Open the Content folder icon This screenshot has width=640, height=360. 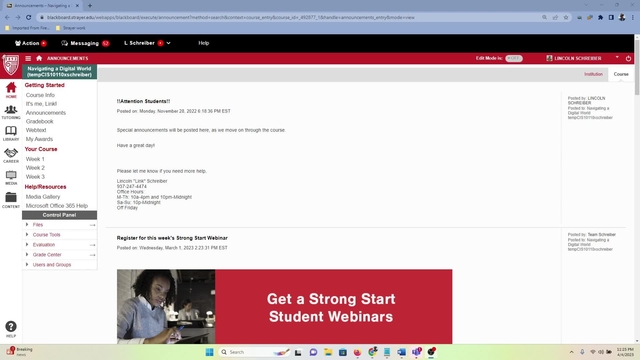[x=11, y=200]
